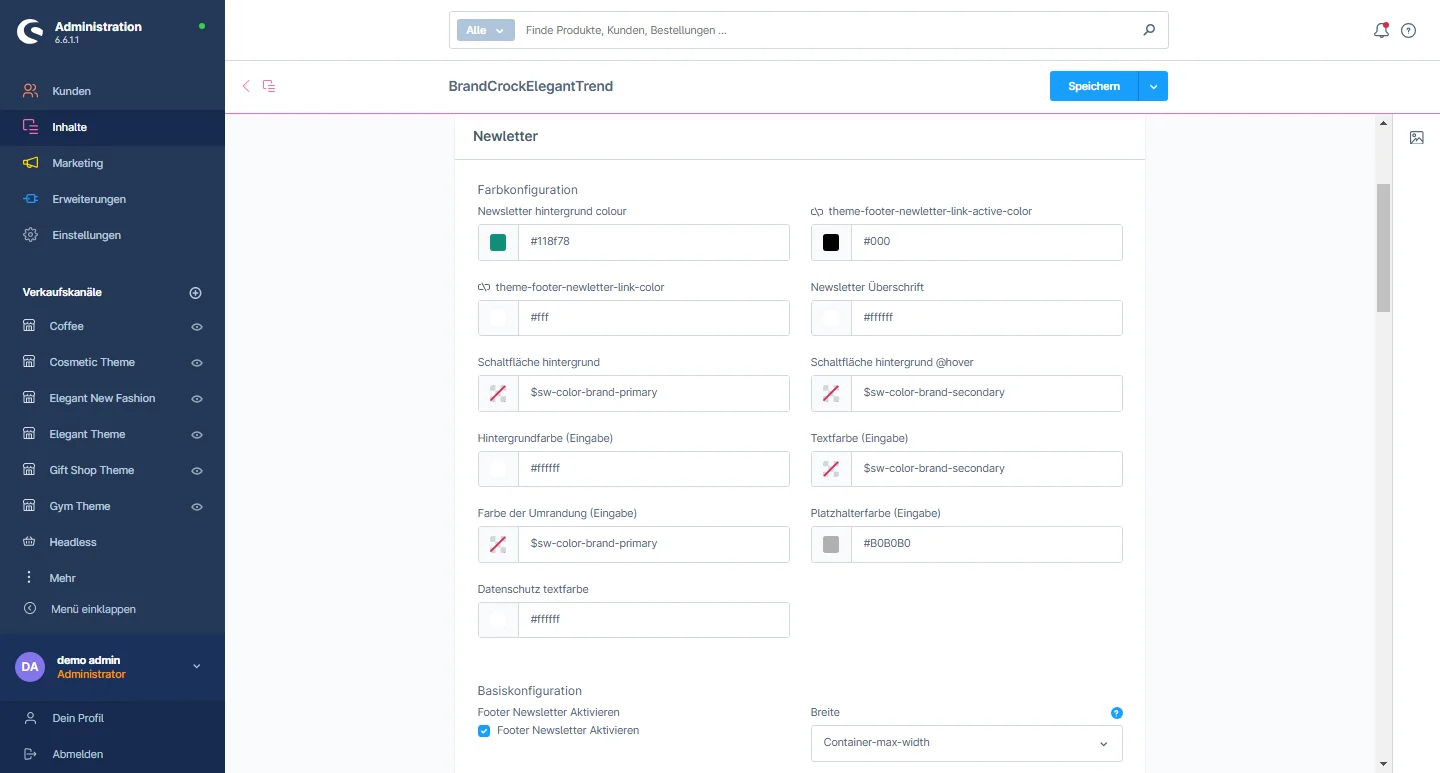Toggle visibility eye for Coffee channel

[x=197, y=327]
